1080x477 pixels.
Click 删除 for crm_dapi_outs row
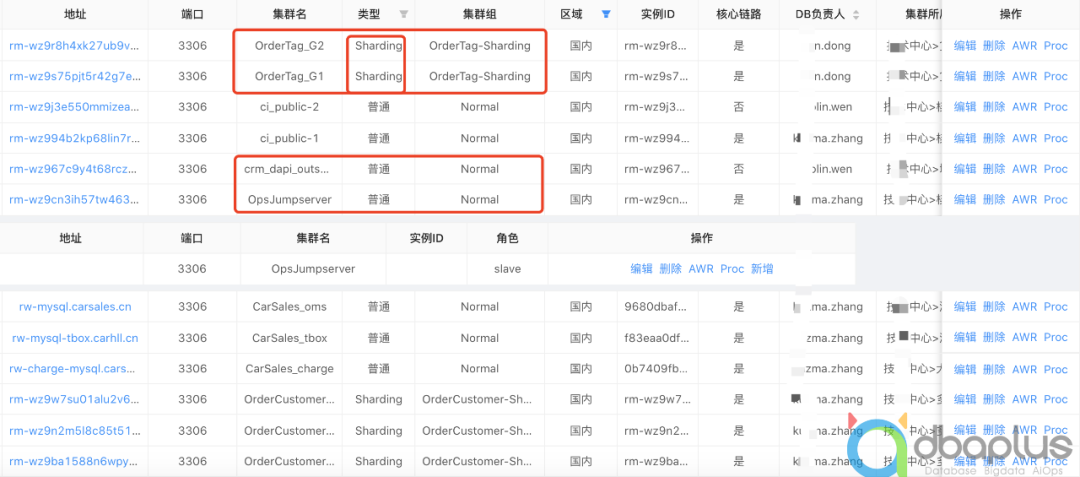pyautogui.click(x=994, y=169)
